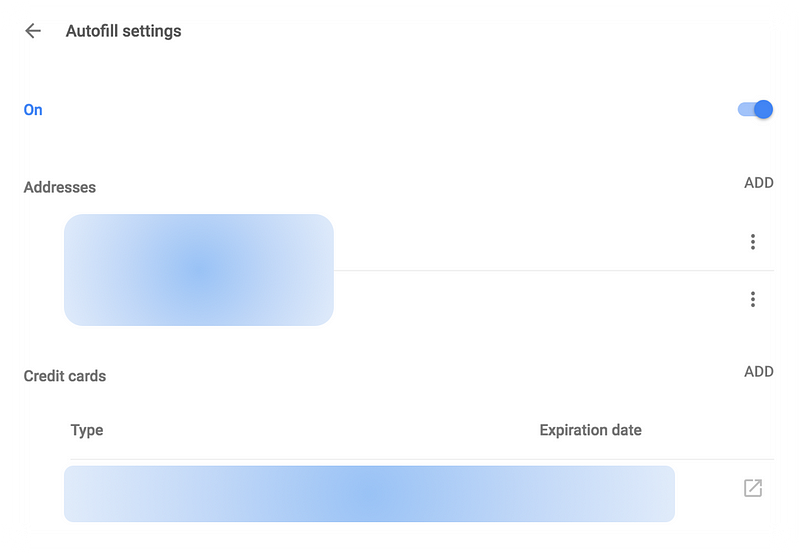Click the Credit cards section heading
The width and height of the screenshot is (800, 554).
pos(65,376)
